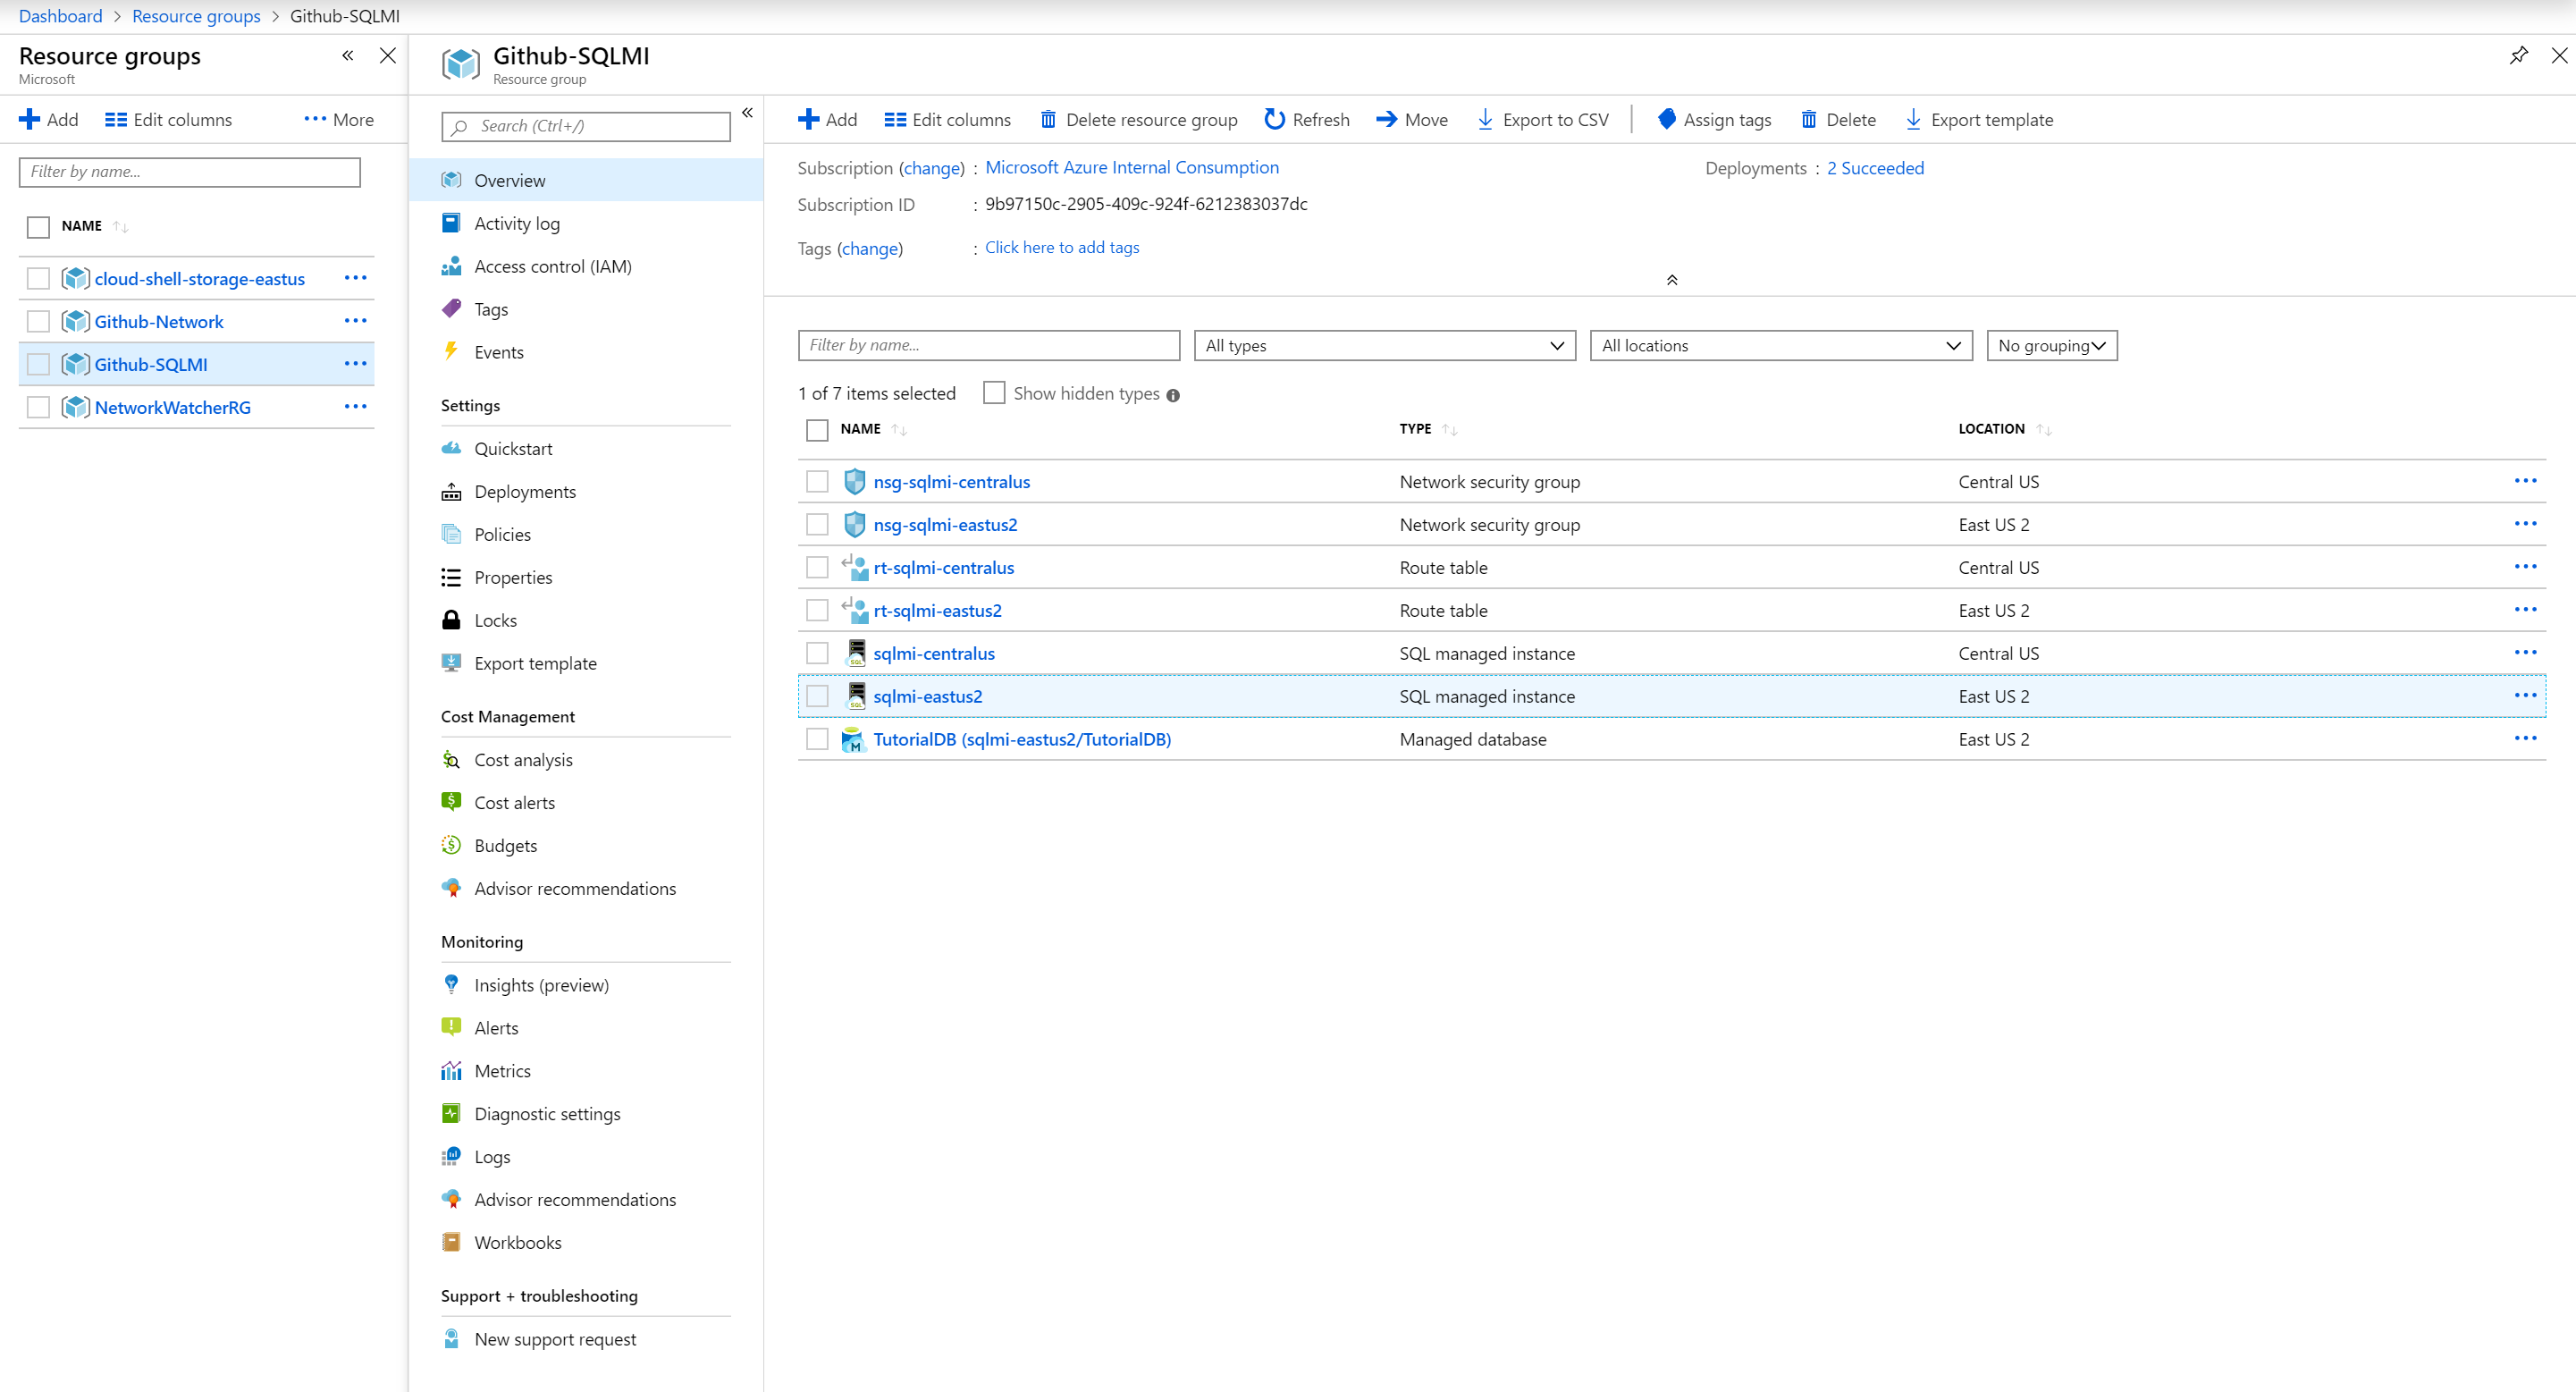Click the TutorialDB managed database icon
The image size is (2576, 1392).
[853, 739]
